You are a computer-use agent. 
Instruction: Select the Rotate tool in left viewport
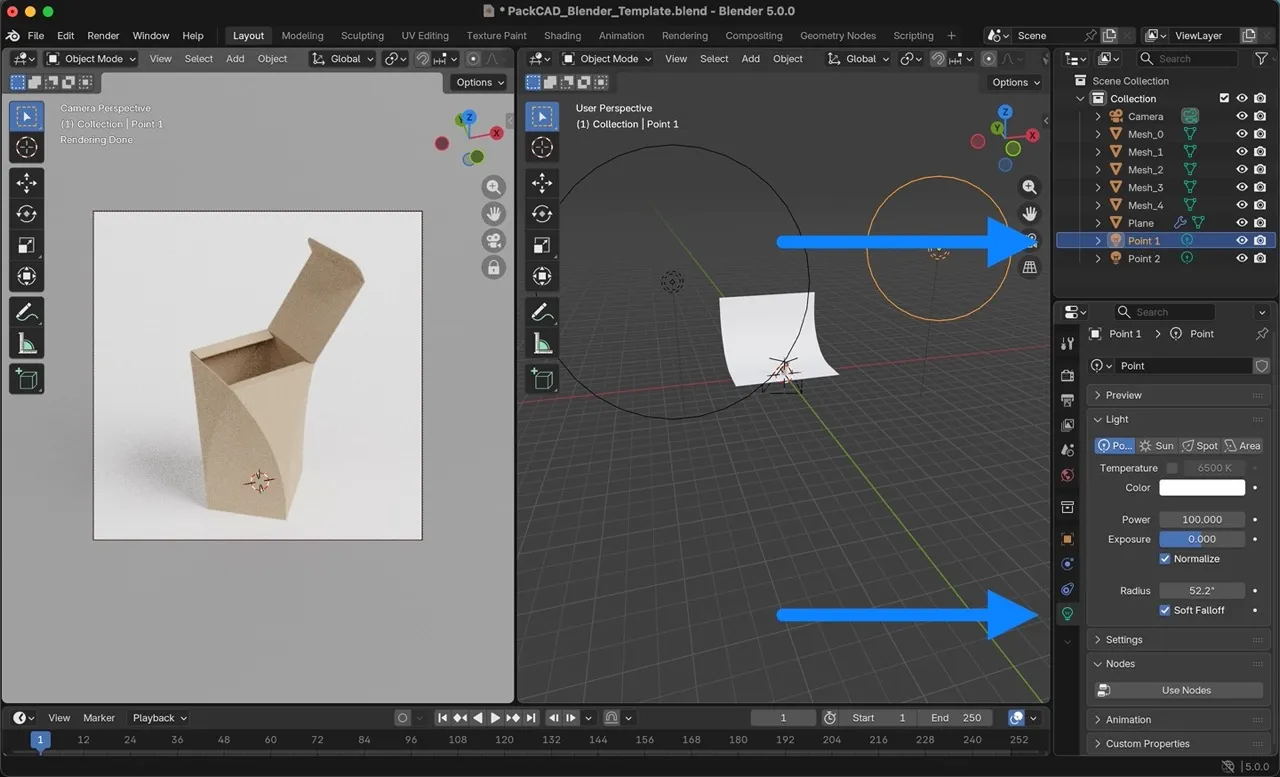click(x=27, y=214)
